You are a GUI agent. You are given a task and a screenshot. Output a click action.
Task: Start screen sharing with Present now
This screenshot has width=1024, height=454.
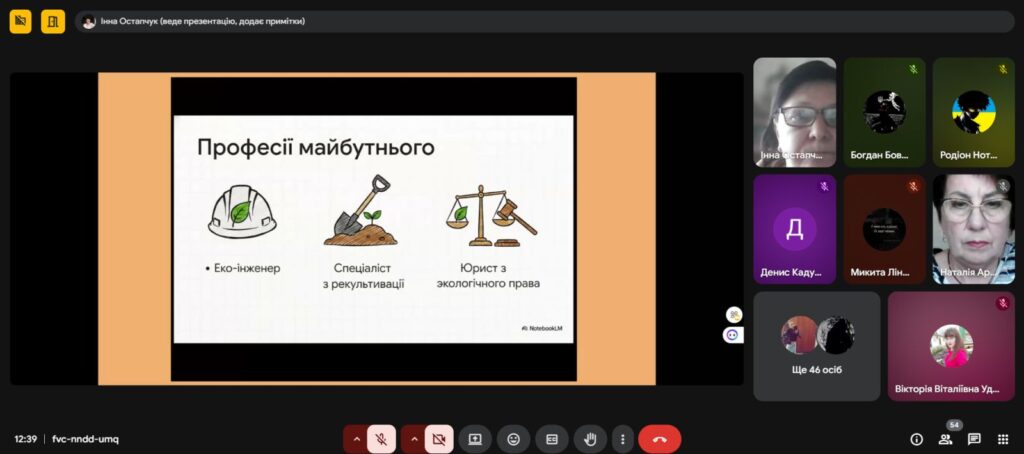[x=475, y=439]
